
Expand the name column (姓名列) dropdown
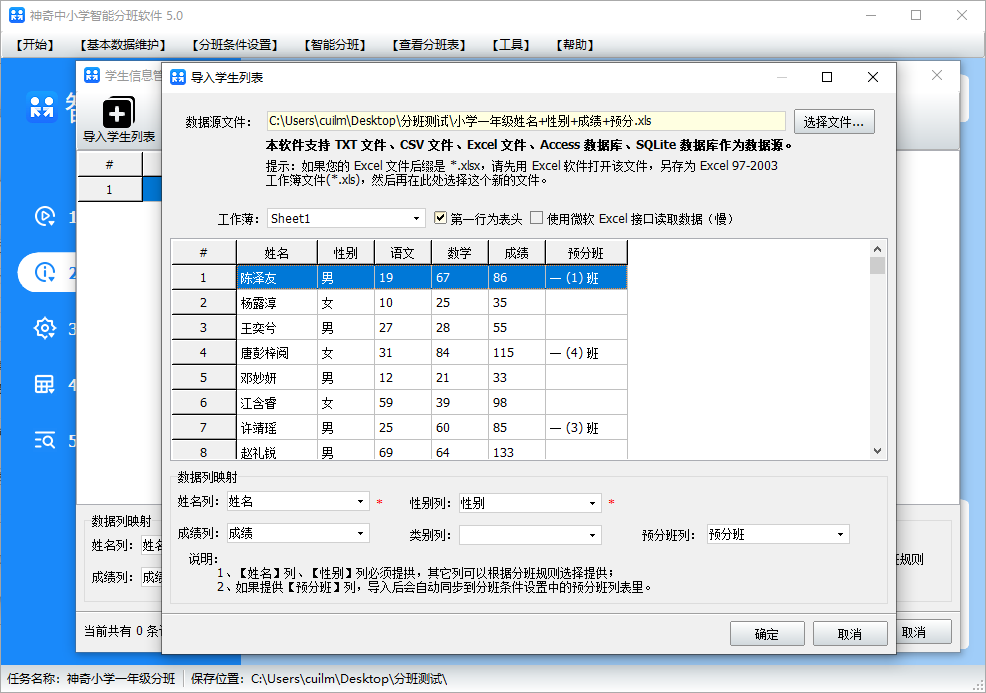tap(297, 501)
